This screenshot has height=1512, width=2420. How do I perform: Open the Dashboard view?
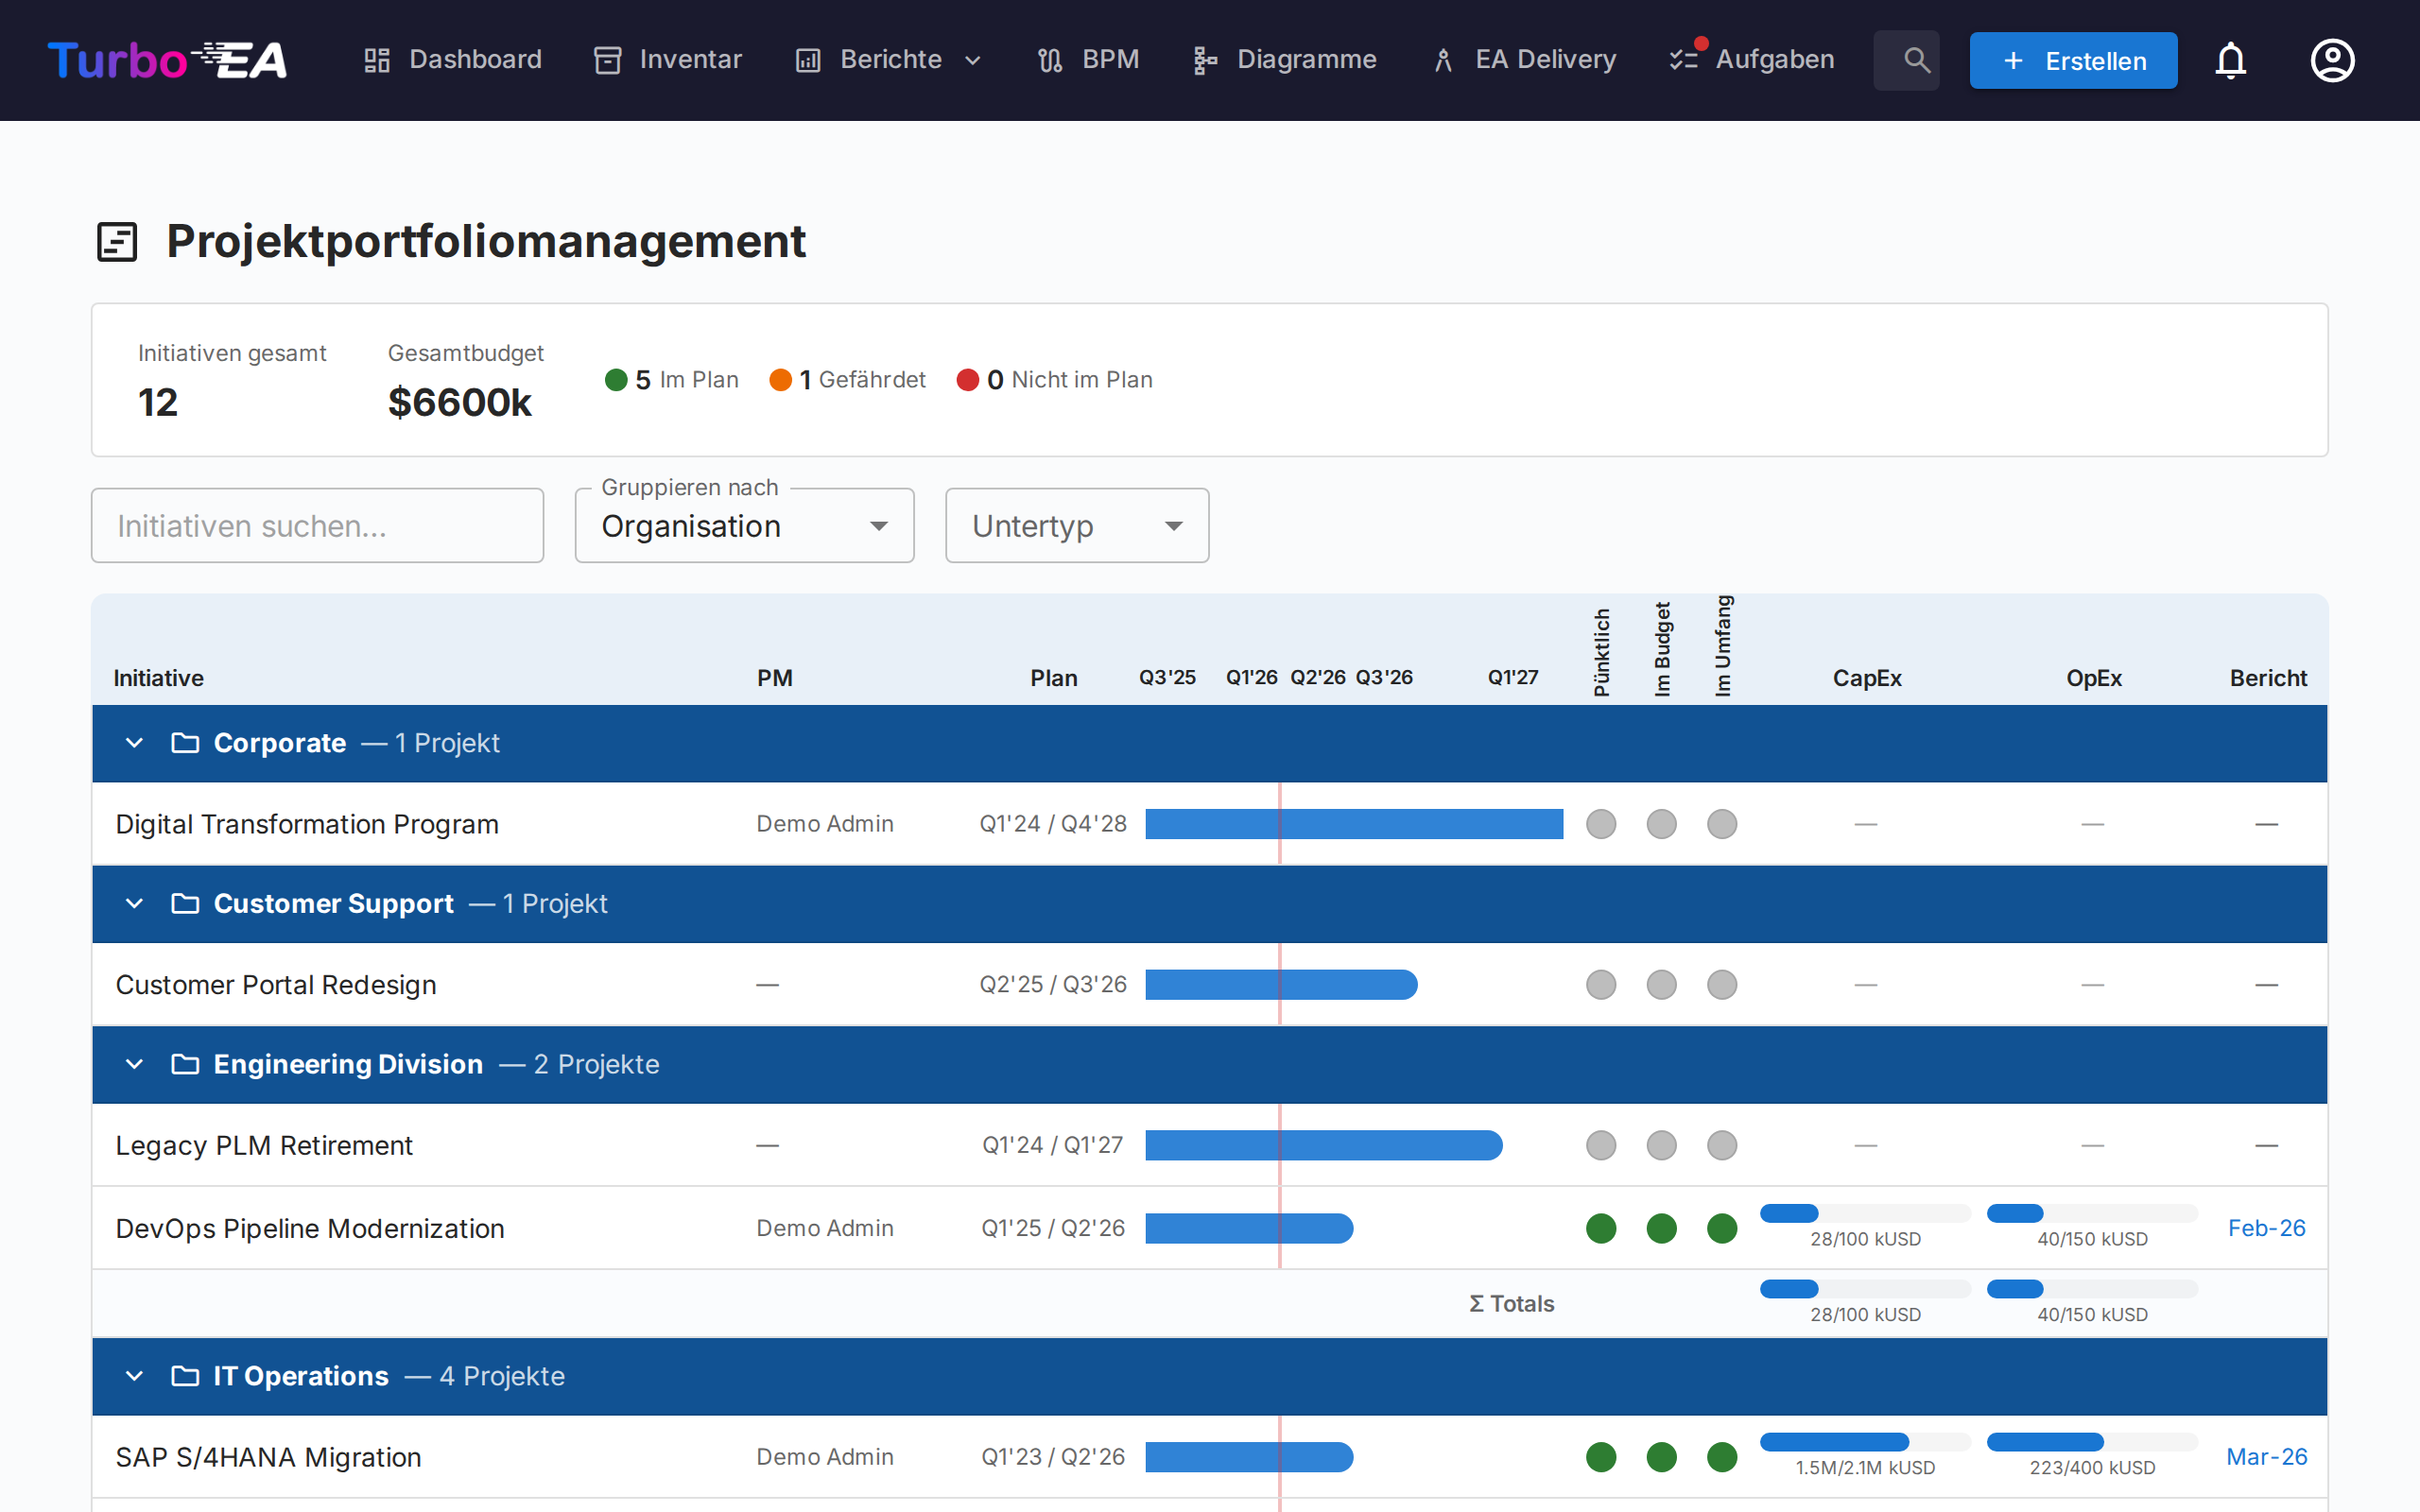[452, 59]
